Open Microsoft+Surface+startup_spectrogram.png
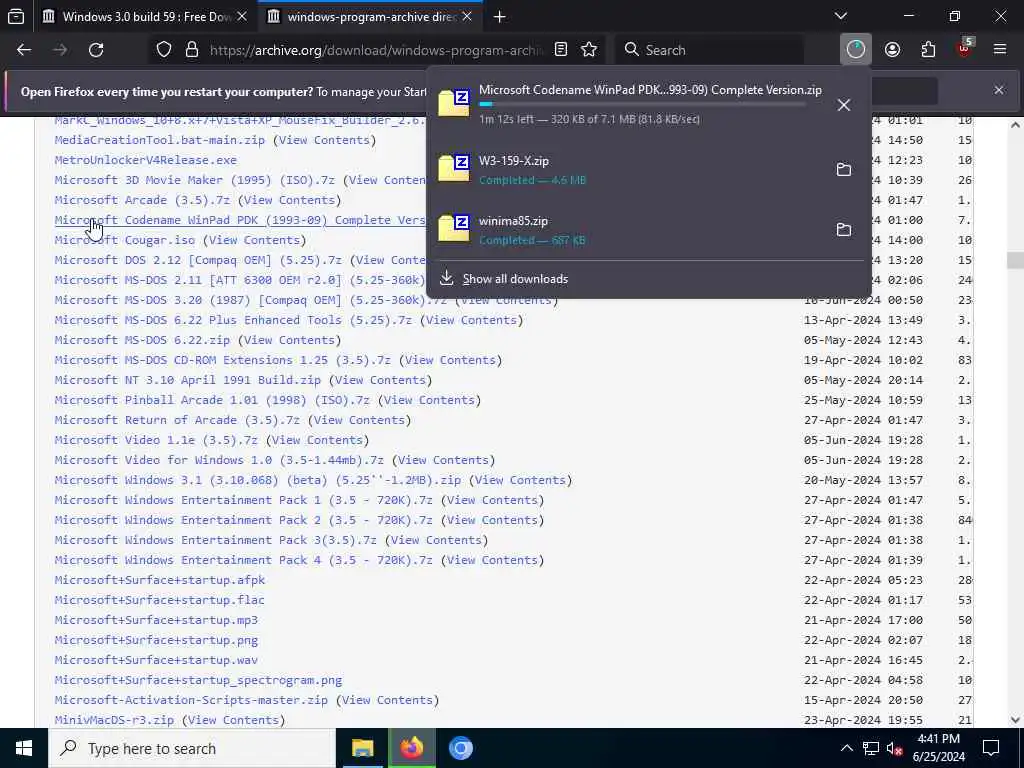 (199, 680)
